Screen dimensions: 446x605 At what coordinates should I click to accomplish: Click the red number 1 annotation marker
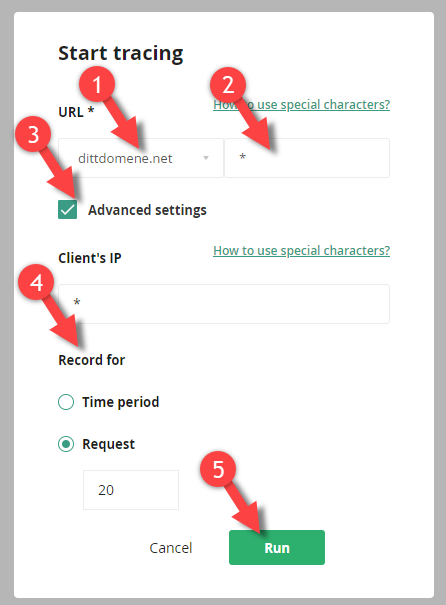coord(97,84)
